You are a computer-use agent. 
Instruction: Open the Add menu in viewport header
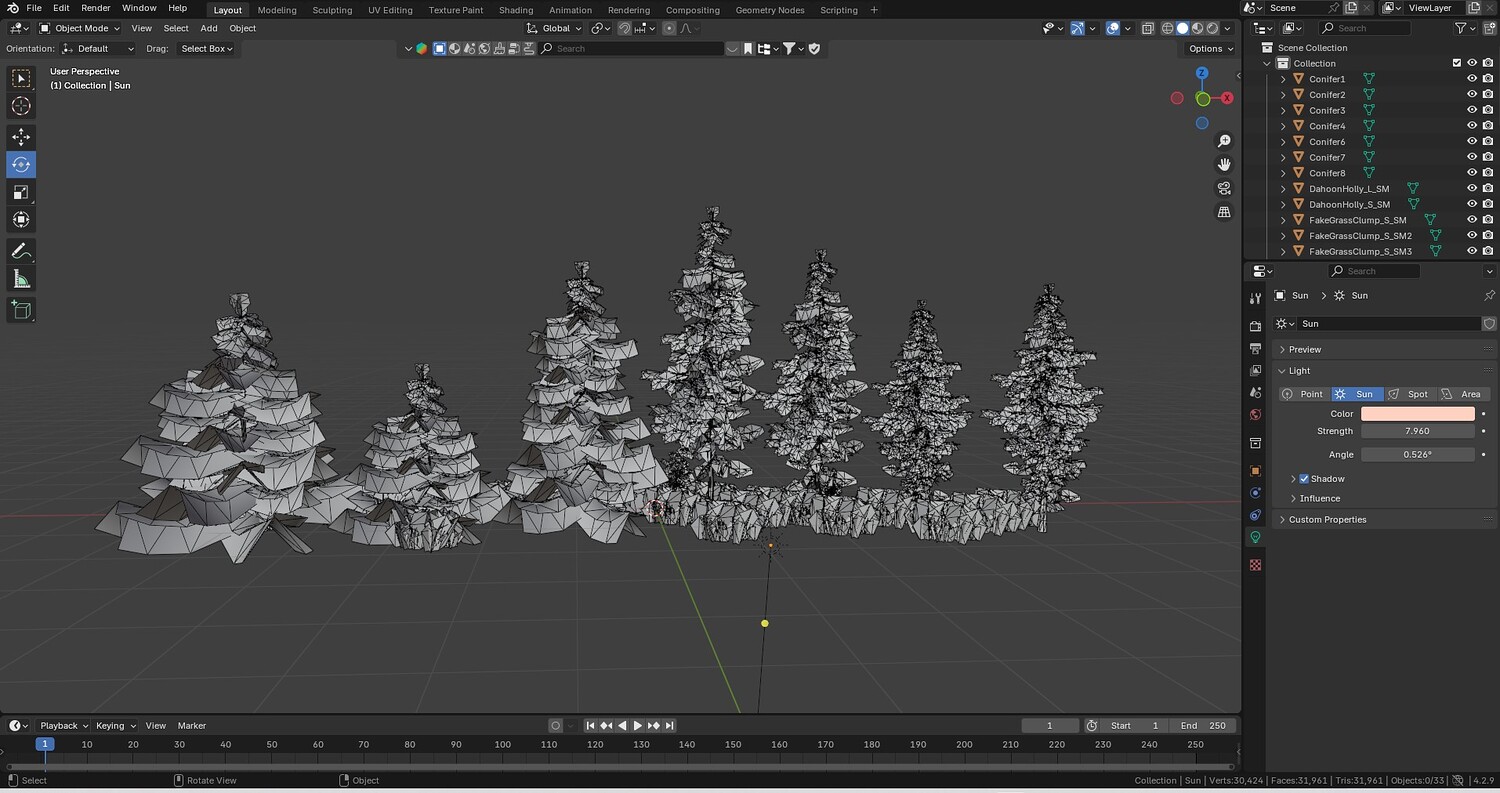click(x=208, y=28)
